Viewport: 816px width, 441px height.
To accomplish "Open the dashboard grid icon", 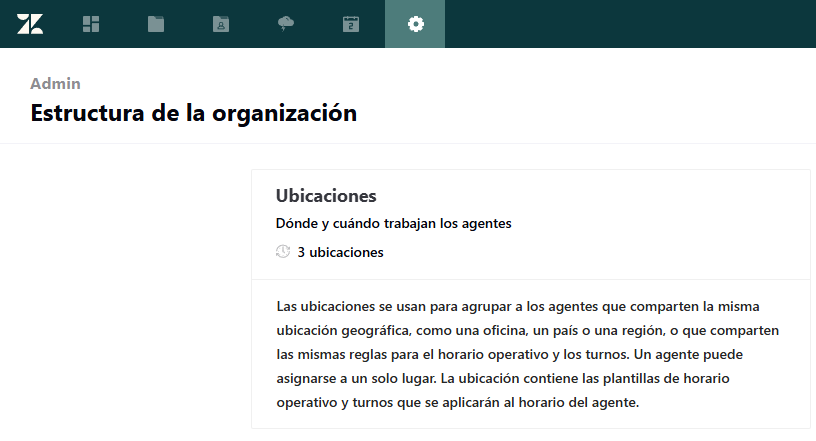I will (x=91, y=24).
